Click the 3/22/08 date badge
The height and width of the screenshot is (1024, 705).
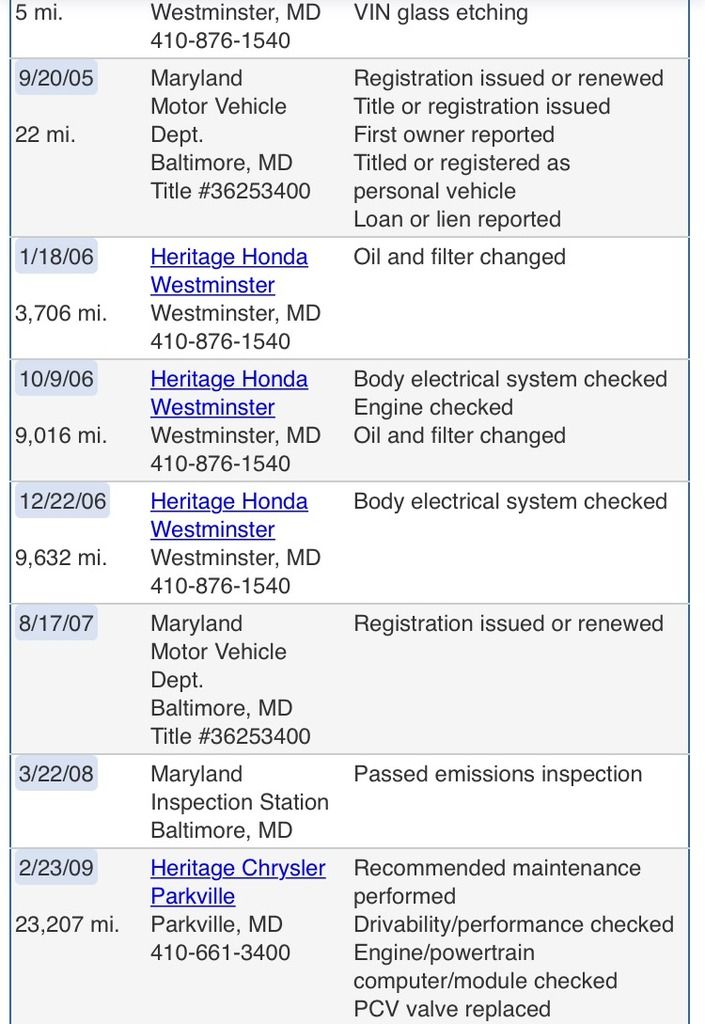coord(56,774)
